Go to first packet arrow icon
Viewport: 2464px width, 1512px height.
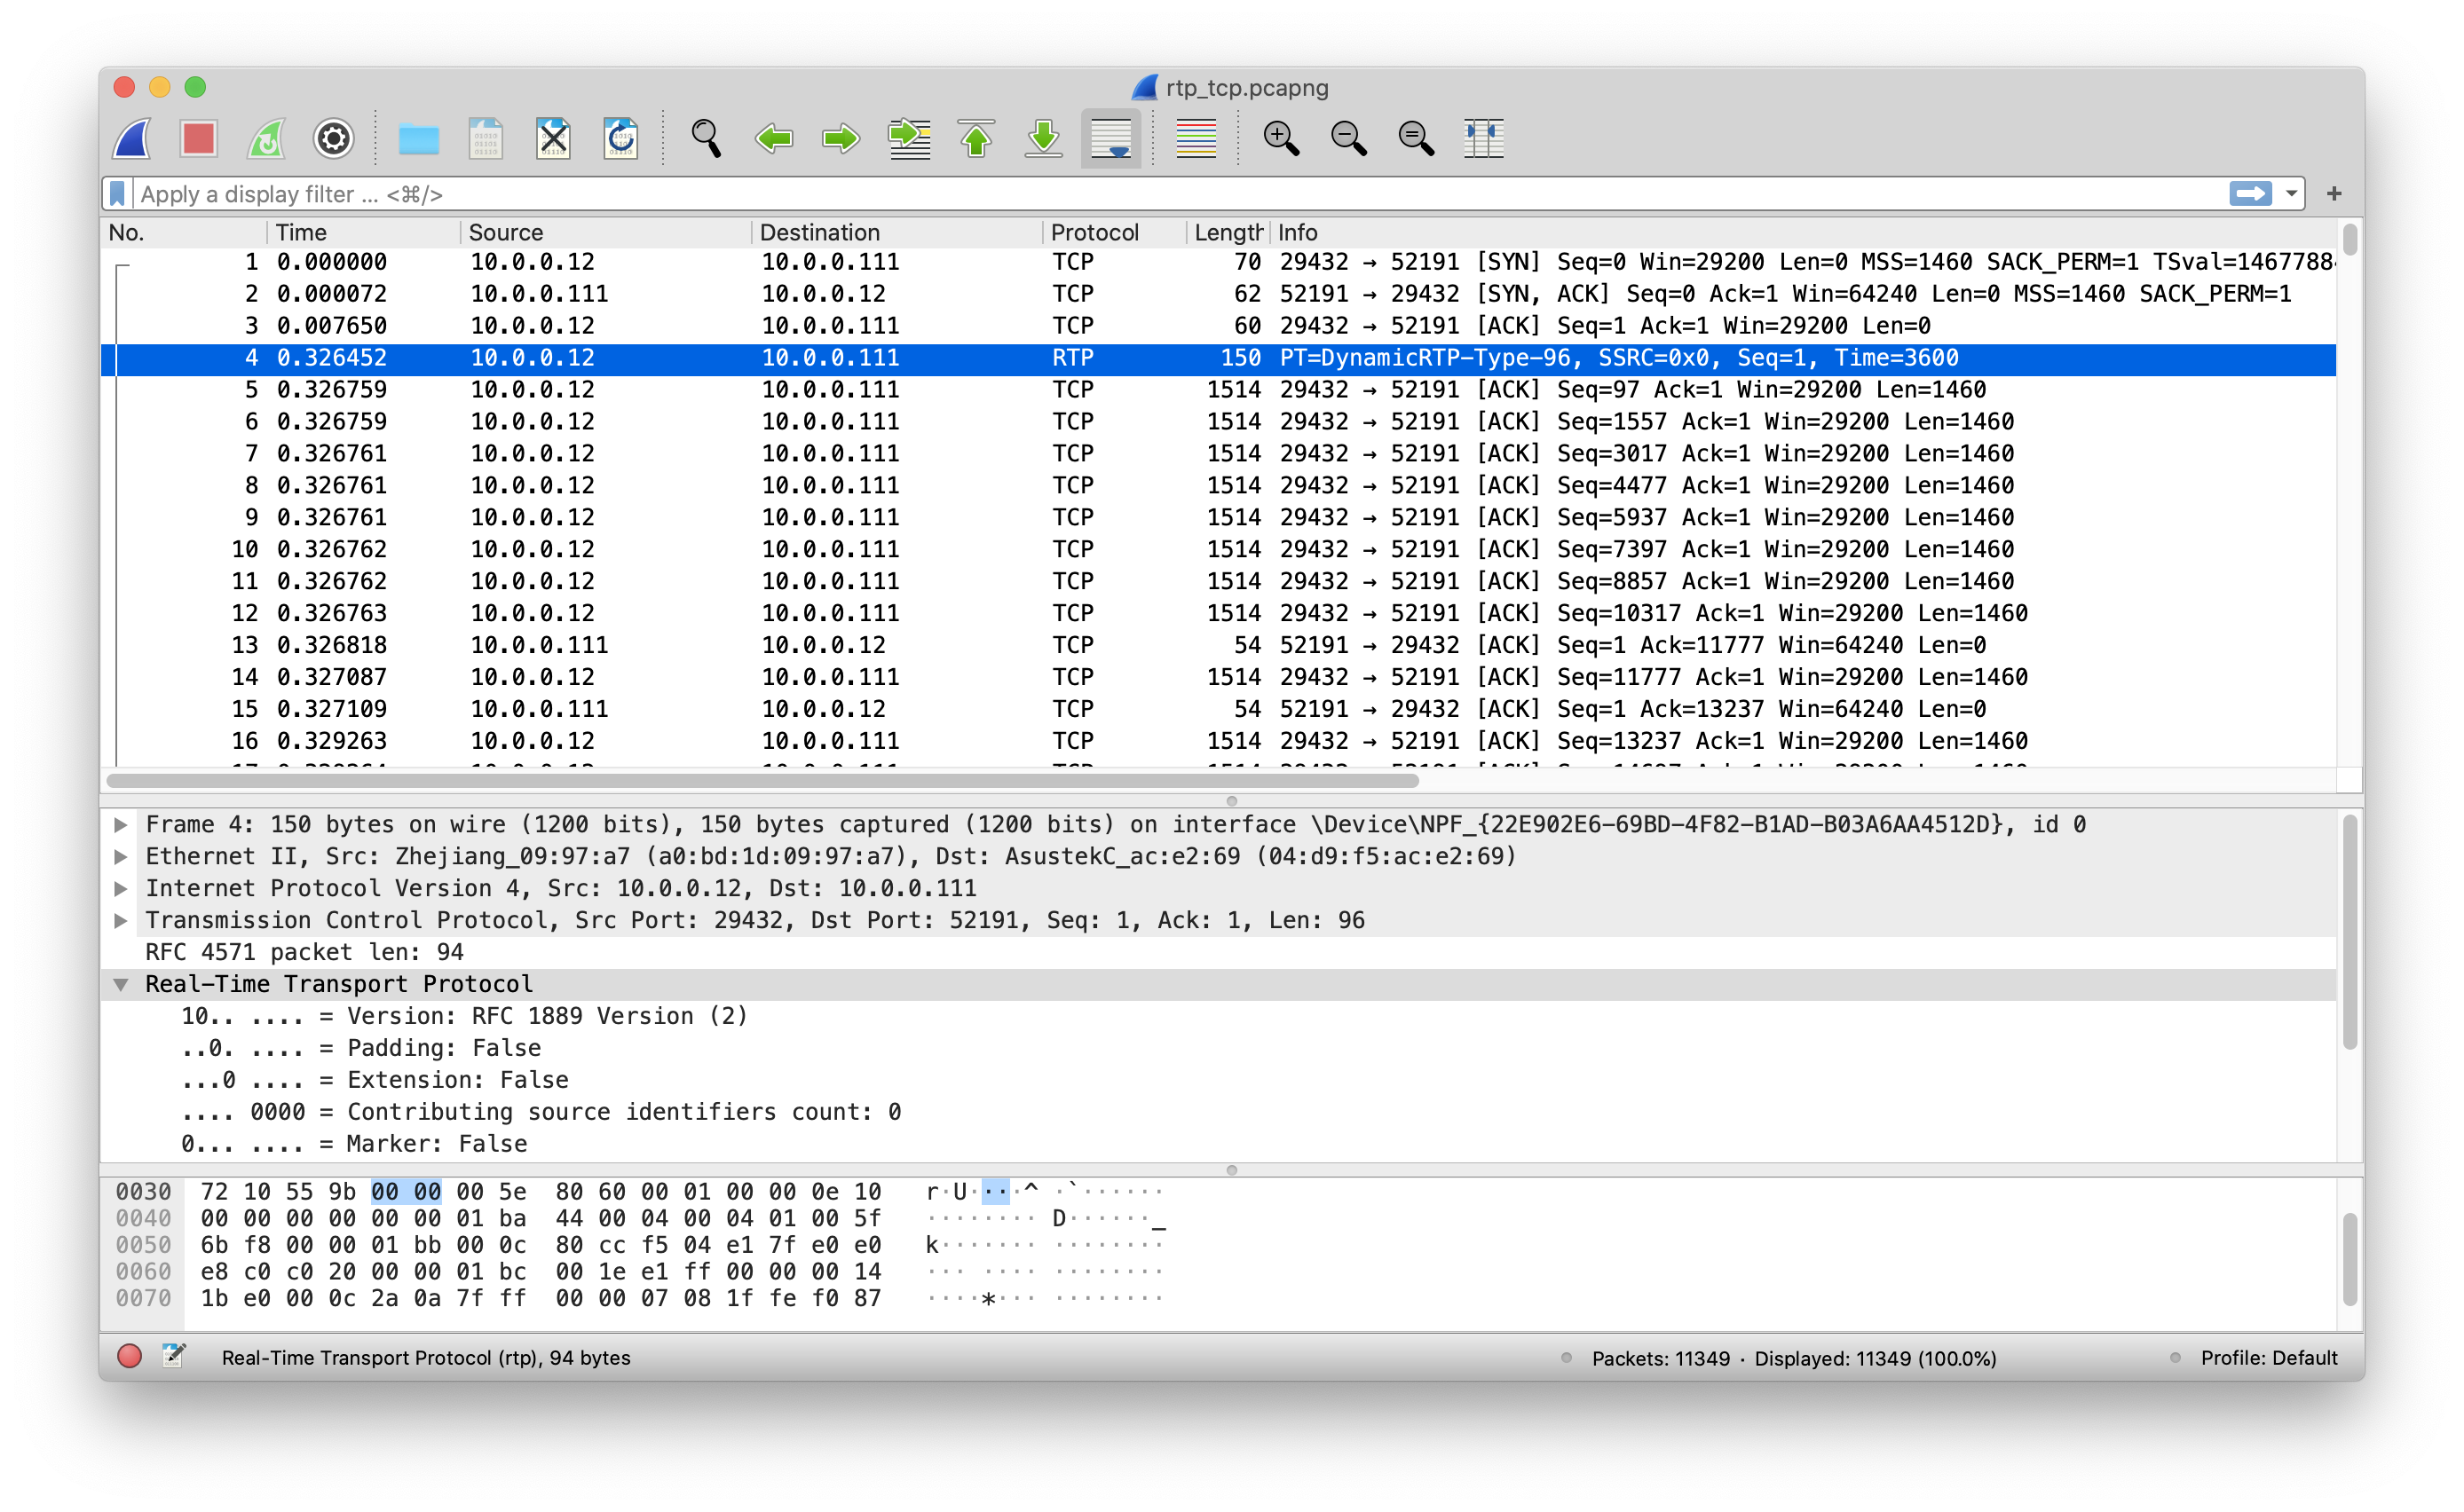click(976, 139)
